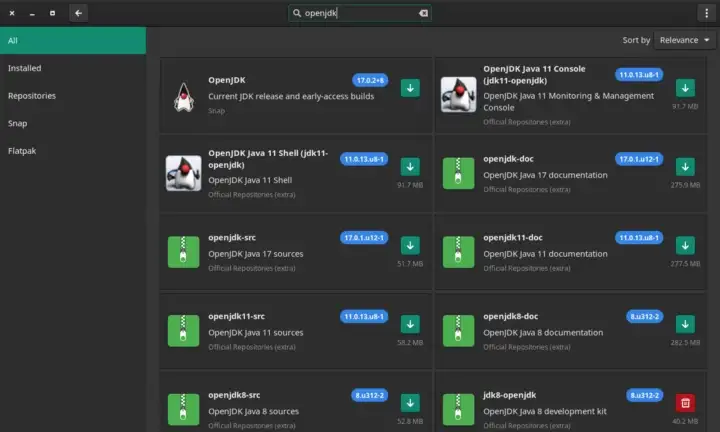Install the openjdk-doc package
Screen dimensions: 720x432
(x=685, y=167)
